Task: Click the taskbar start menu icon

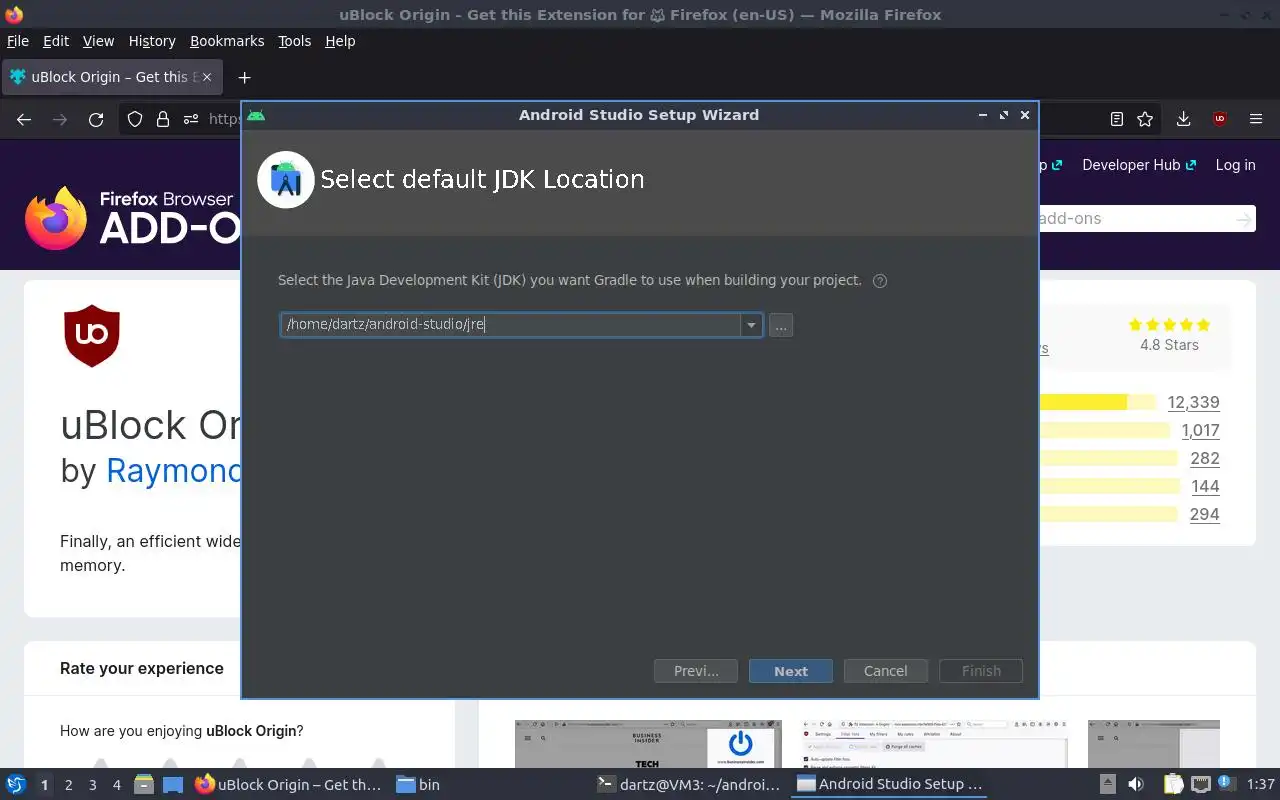Action: (16, 785)
